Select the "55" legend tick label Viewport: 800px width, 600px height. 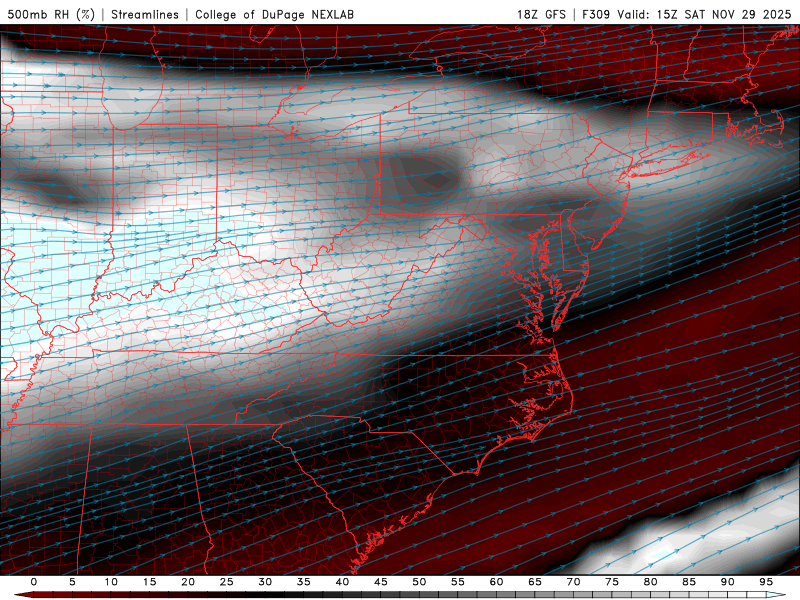pyautogui.click(x=458, y=582)
